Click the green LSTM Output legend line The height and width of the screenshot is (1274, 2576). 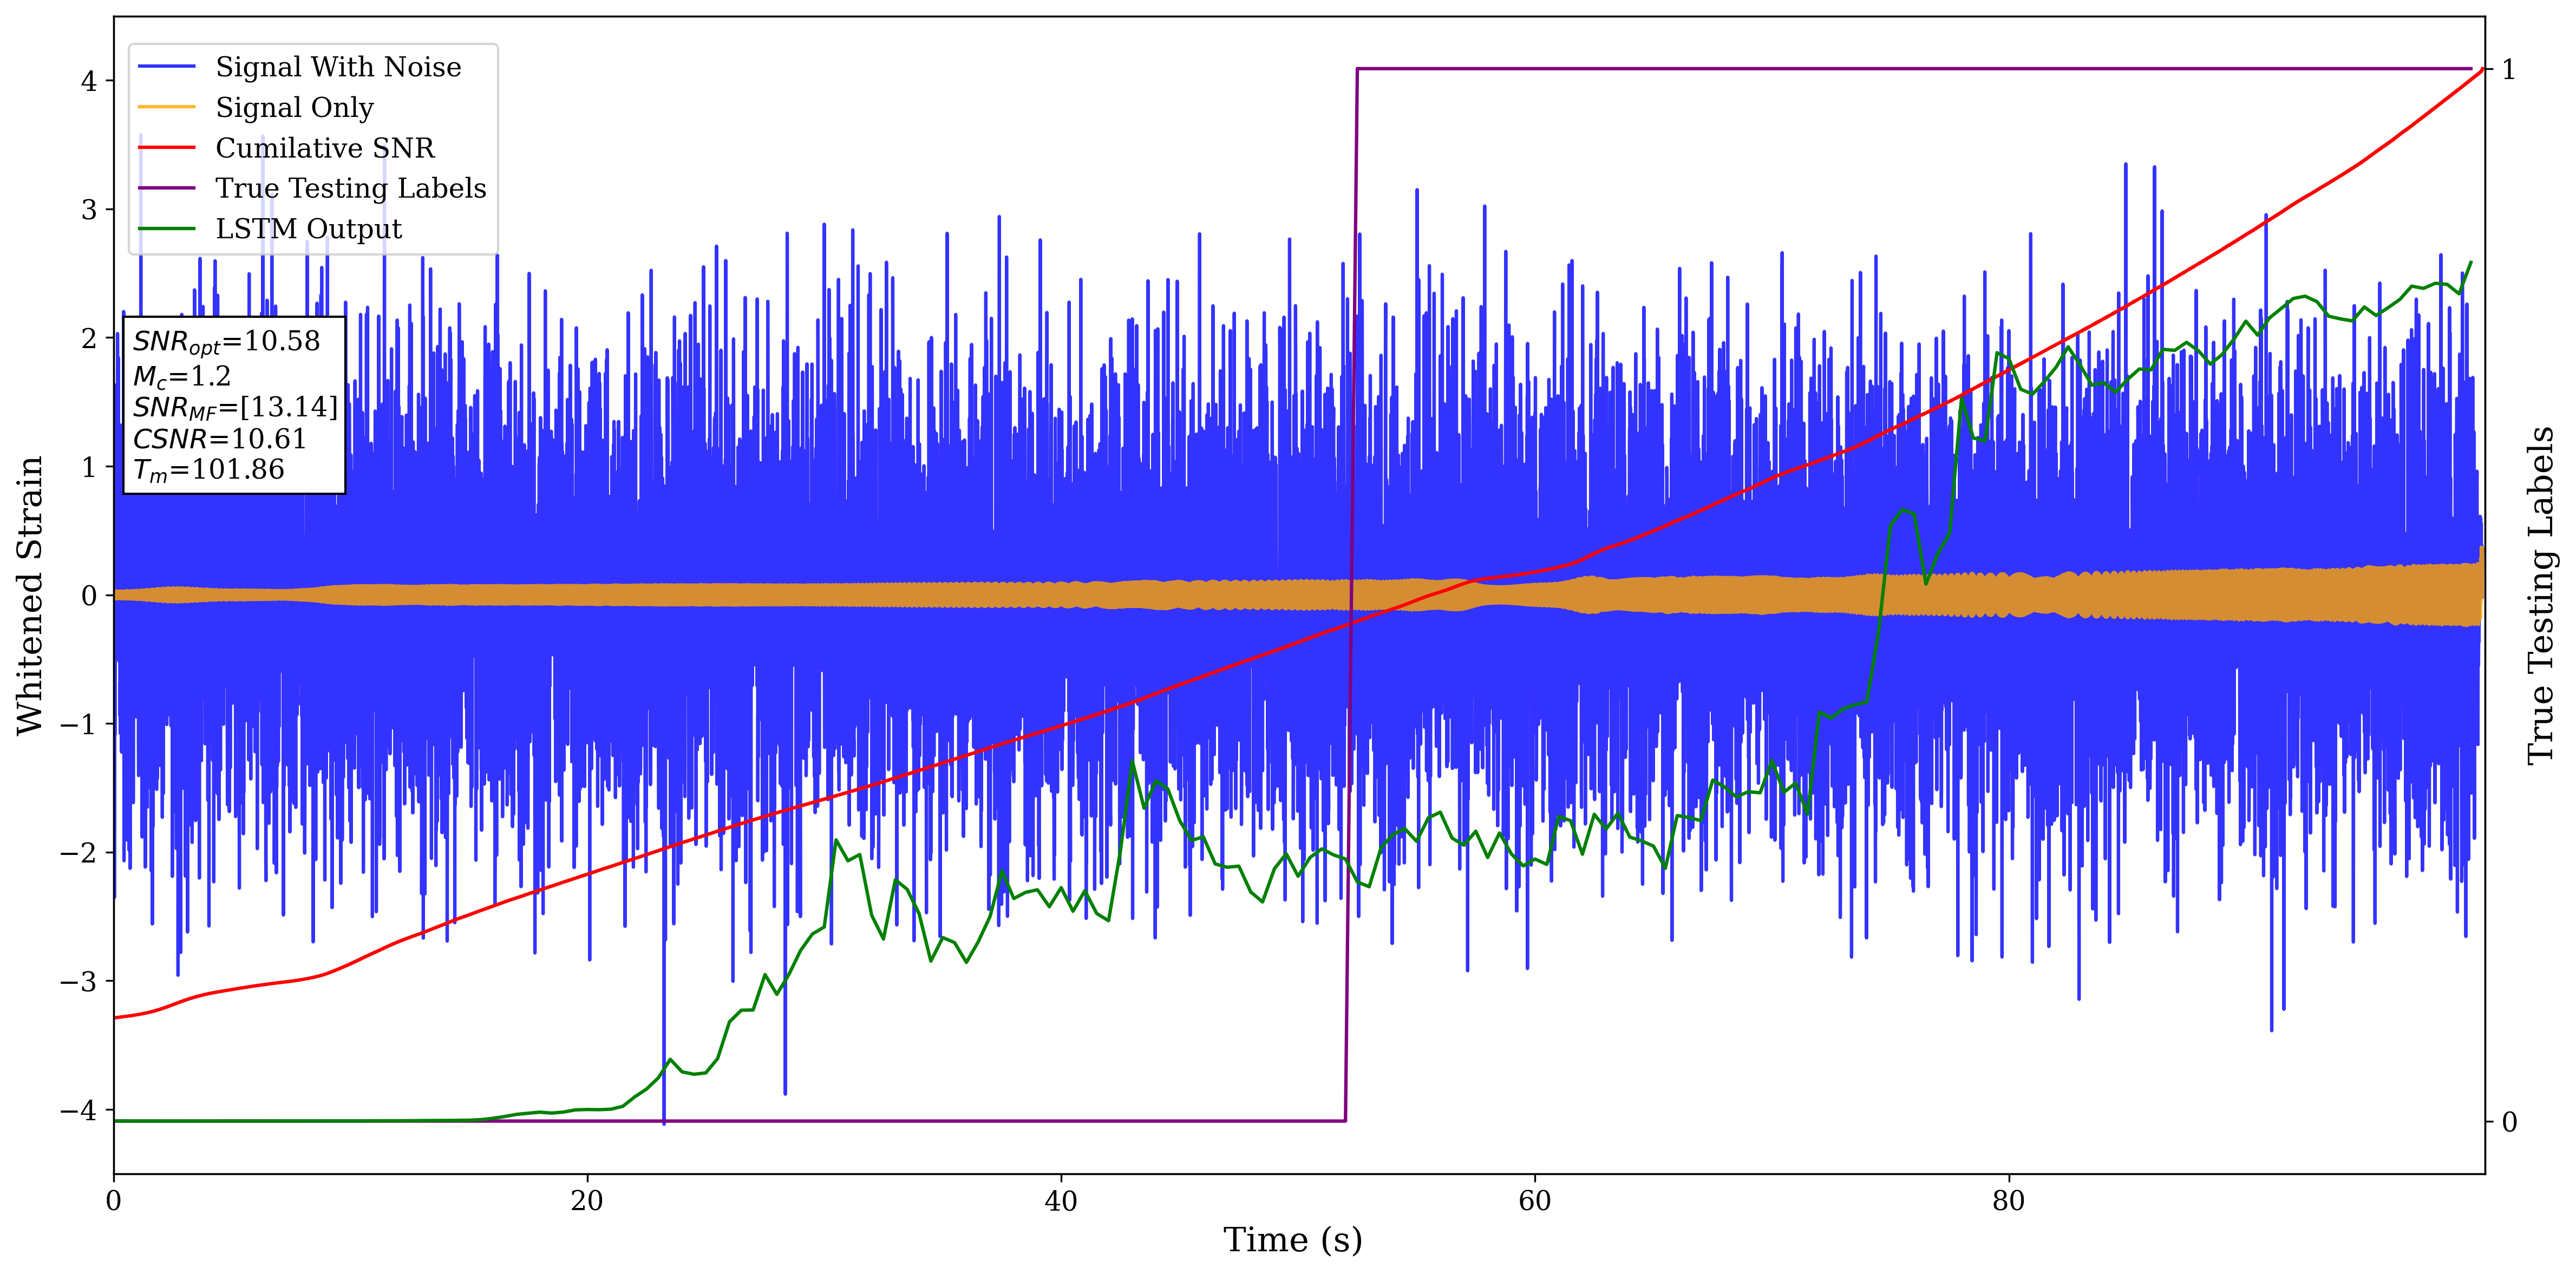(166, 229)
